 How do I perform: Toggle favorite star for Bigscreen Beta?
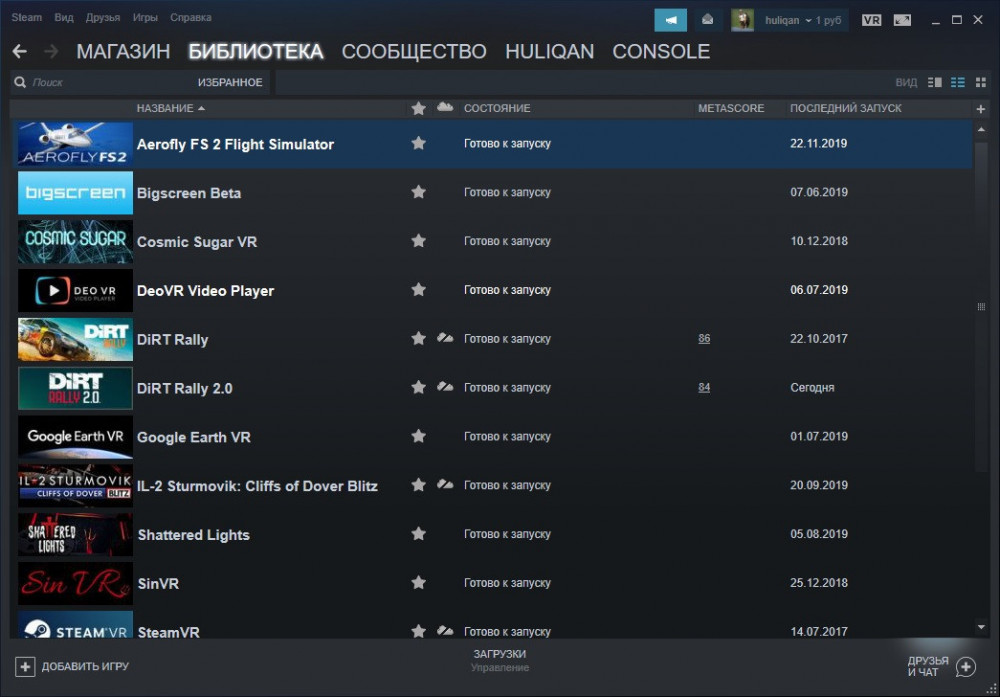click(418, 192)
